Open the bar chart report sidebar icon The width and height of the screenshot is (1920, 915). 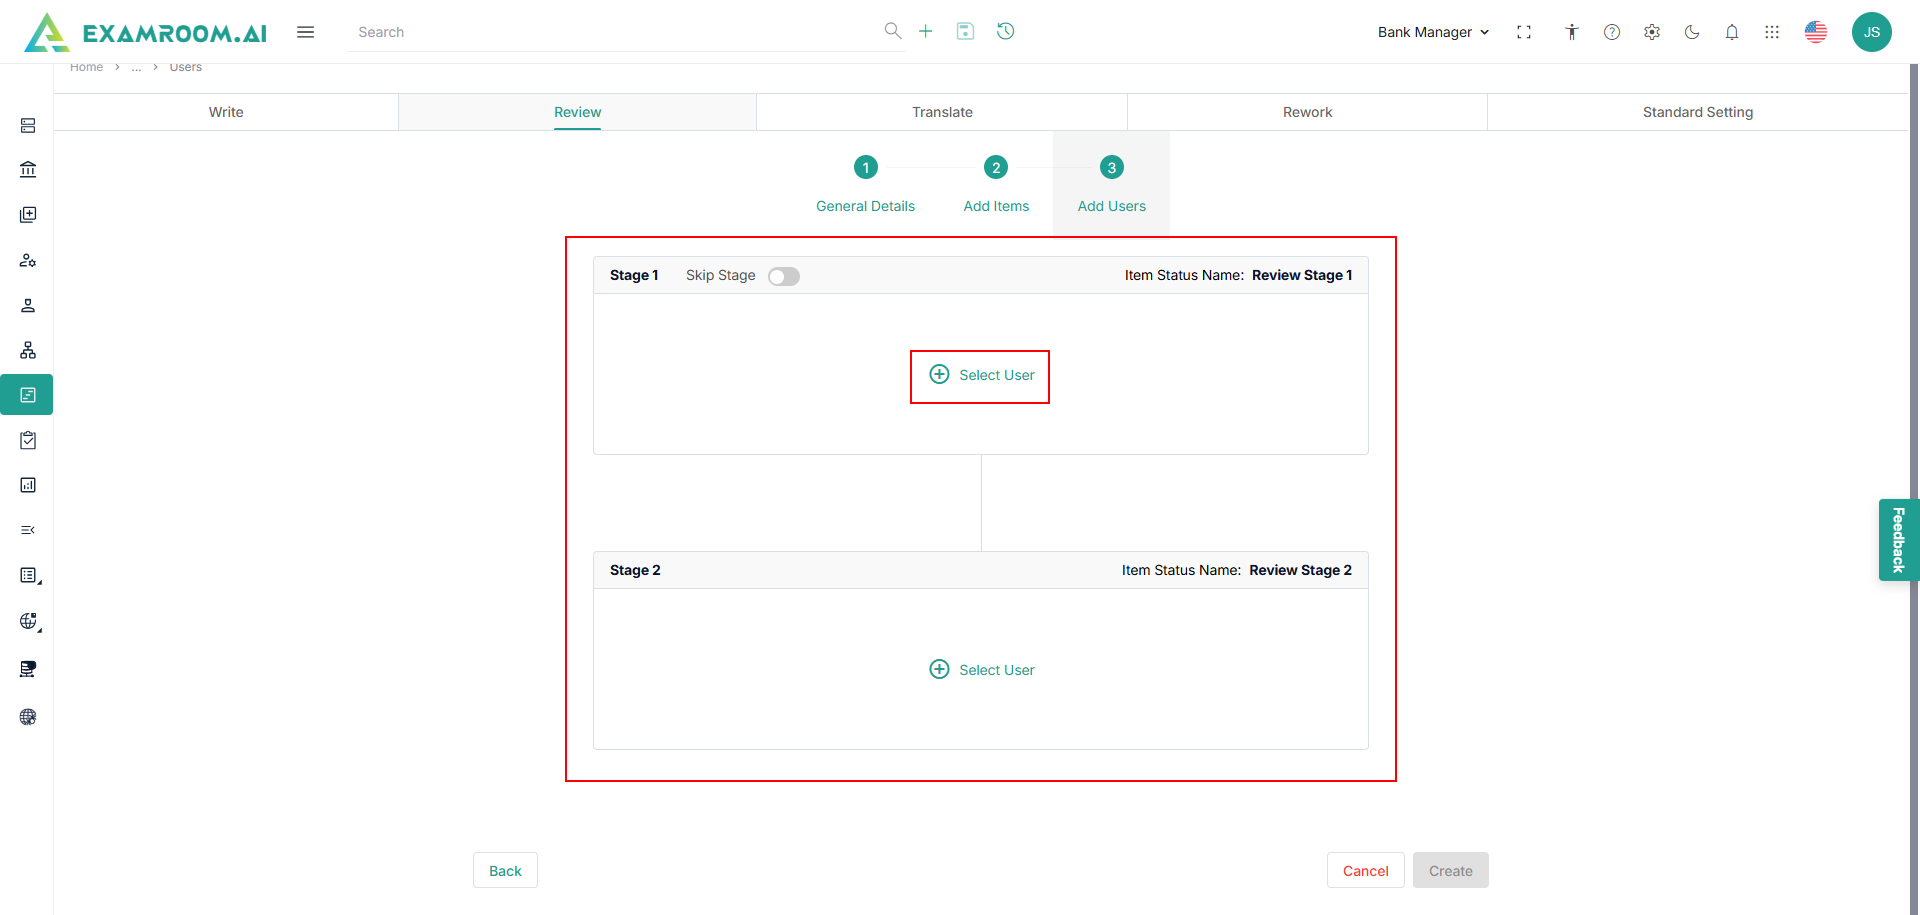pos(28,485)
